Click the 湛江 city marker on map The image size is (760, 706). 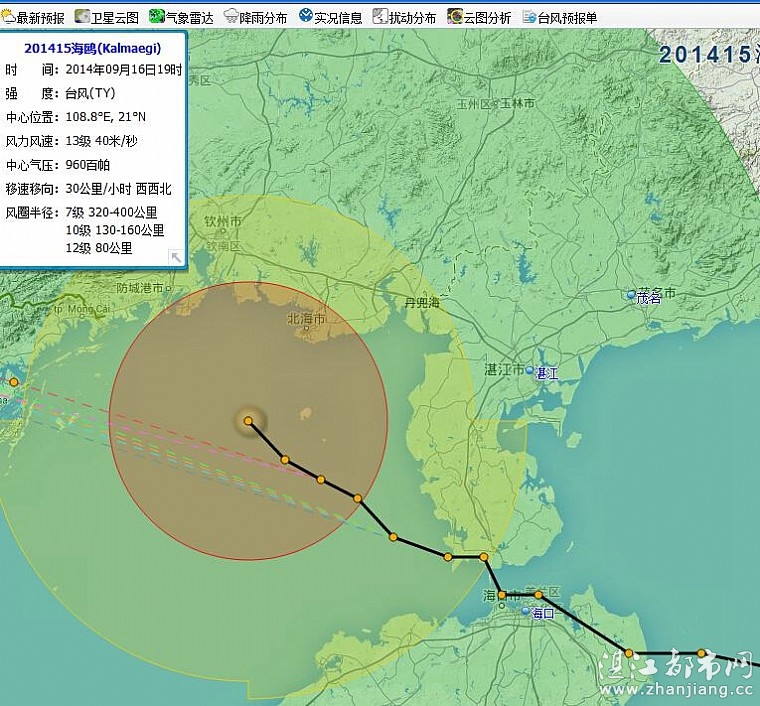[x=530, y=372]
